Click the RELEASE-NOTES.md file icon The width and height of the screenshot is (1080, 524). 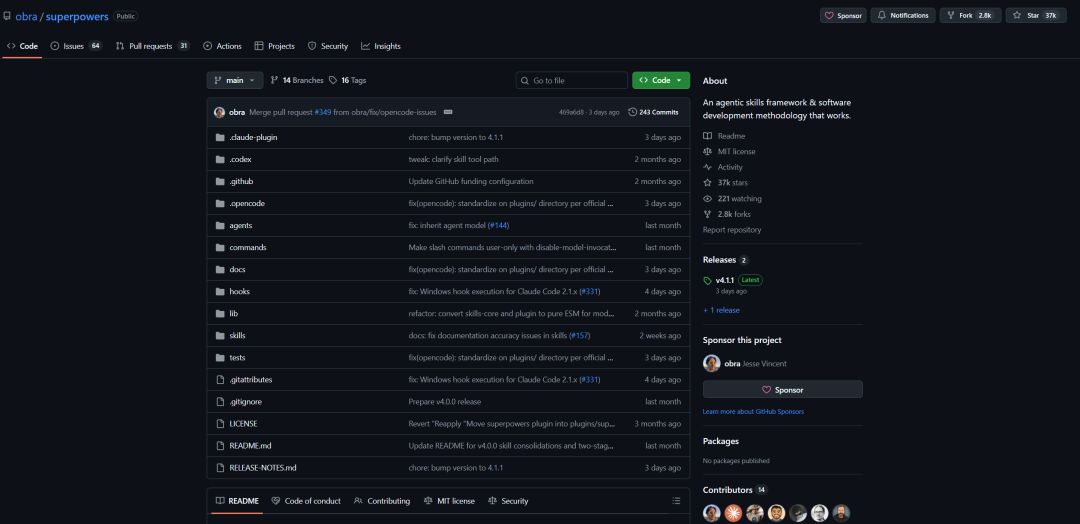[220, 468]
